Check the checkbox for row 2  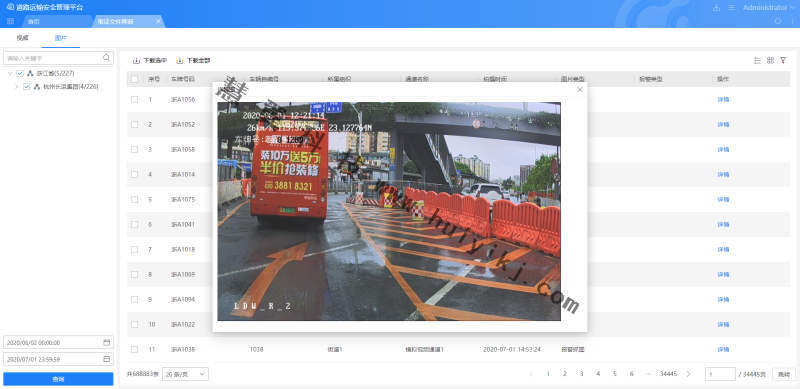pyautogui.click(x=134, y=125)
